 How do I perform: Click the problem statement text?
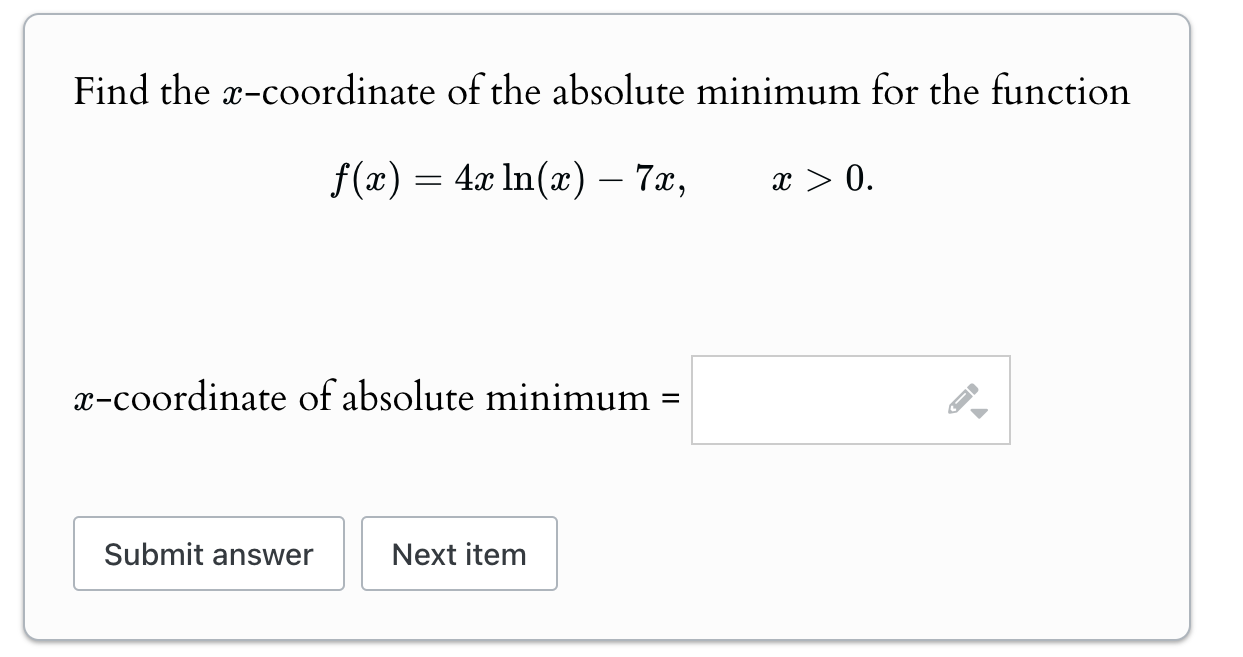click(x=600, y=91)
